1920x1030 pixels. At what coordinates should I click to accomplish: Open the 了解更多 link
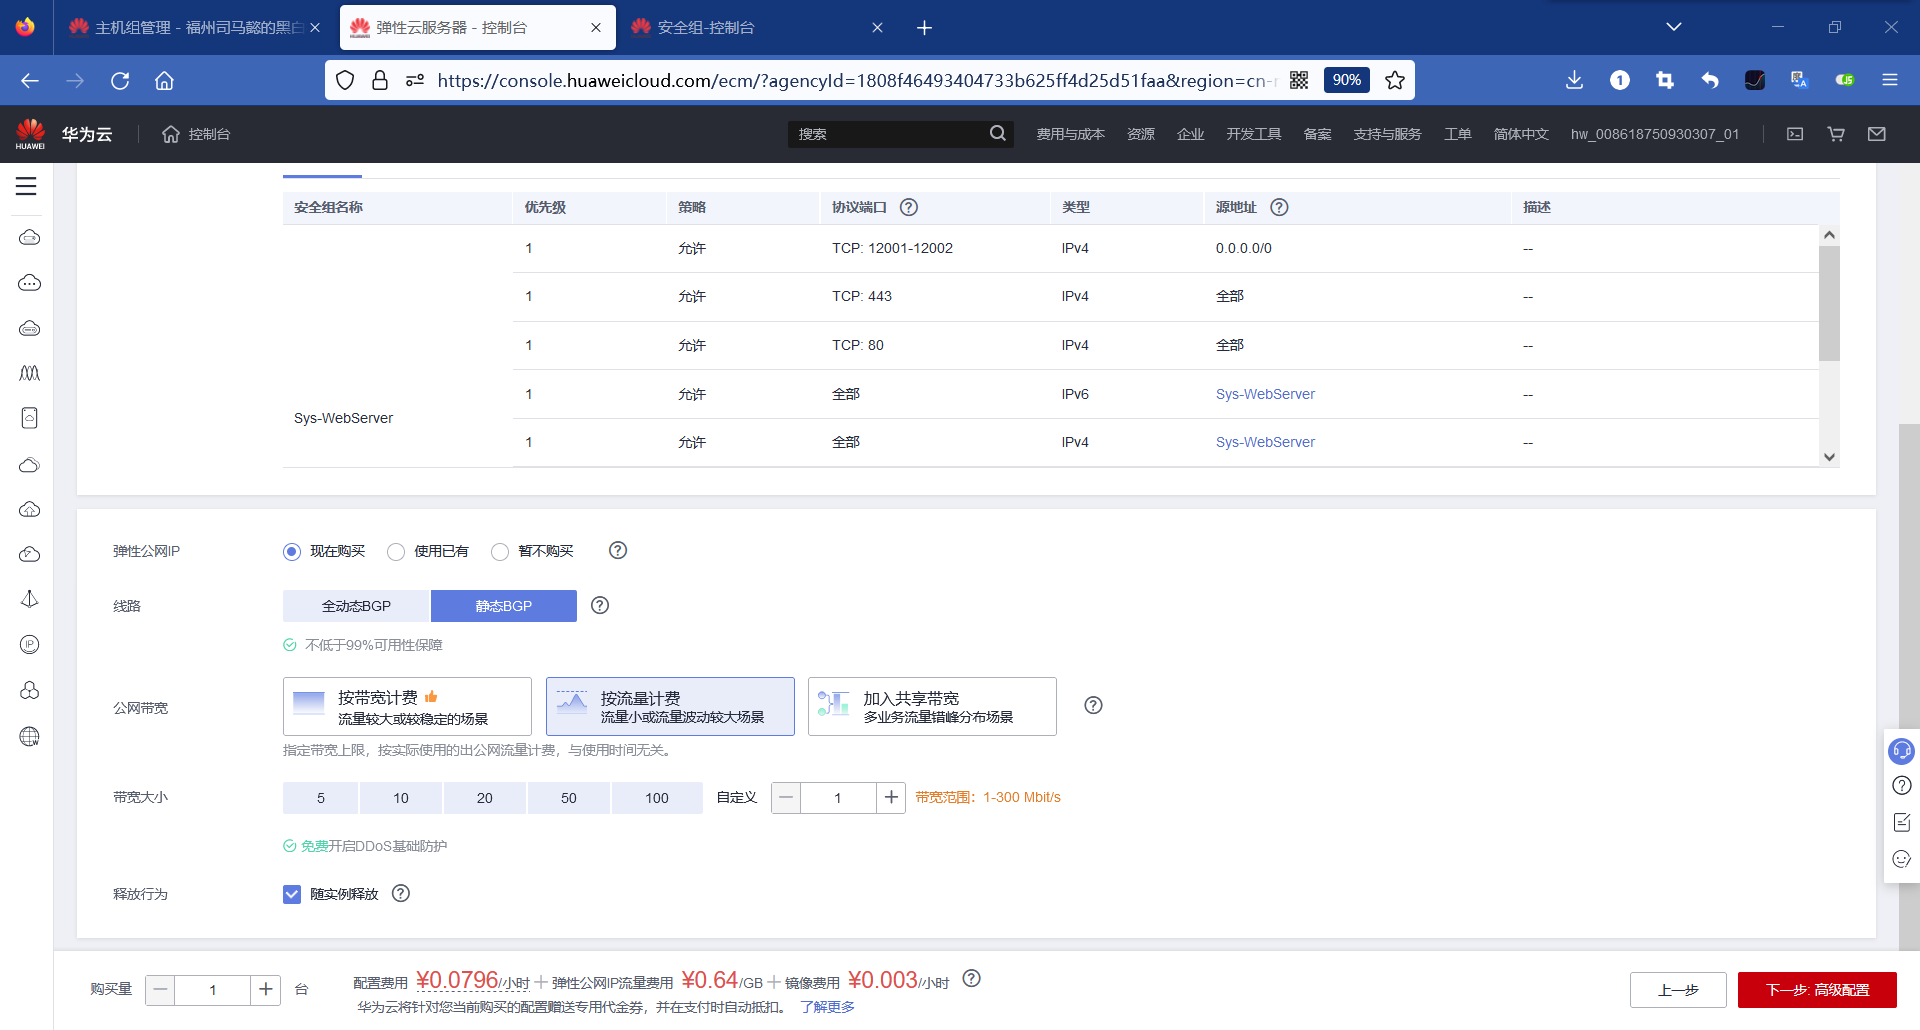click(x=827, y=1007)
